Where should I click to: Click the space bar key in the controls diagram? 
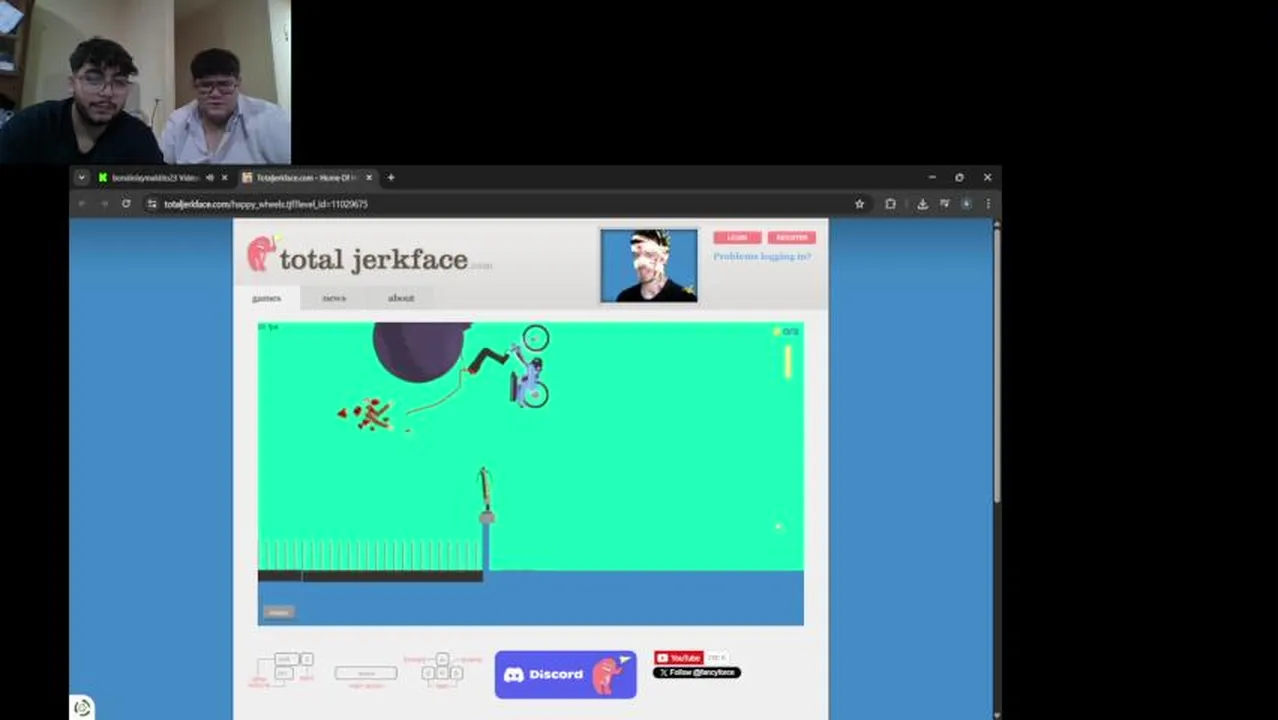click(x=366, y=674)
